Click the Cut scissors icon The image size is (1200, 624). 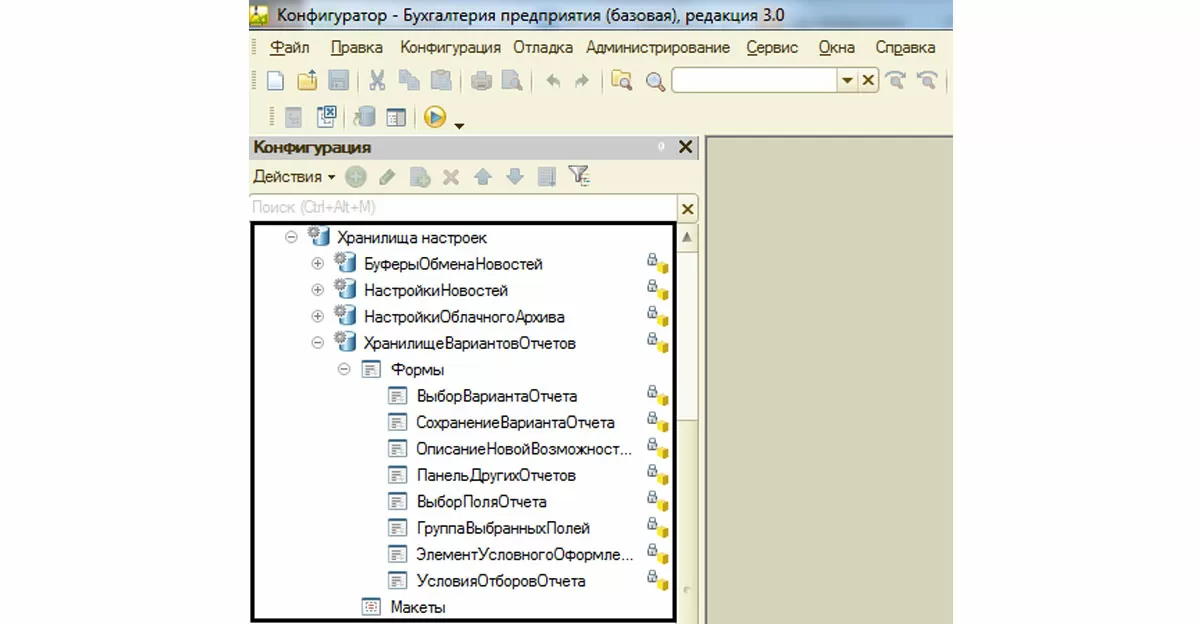coord(377,81)
